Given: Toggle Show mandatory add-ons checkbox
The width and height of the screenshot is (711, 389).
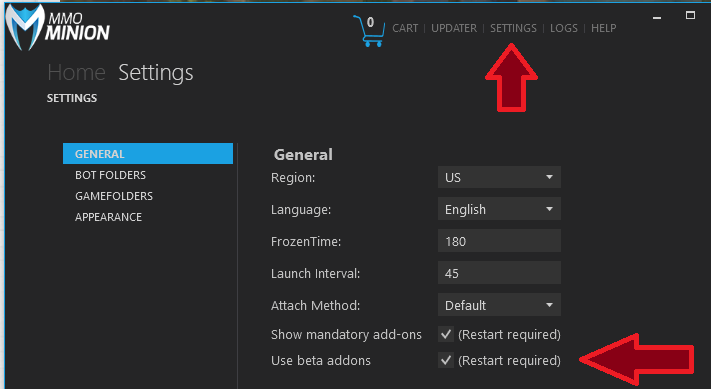Looking at the screenshot, I should pyautogui.click(x=446, y=335).
